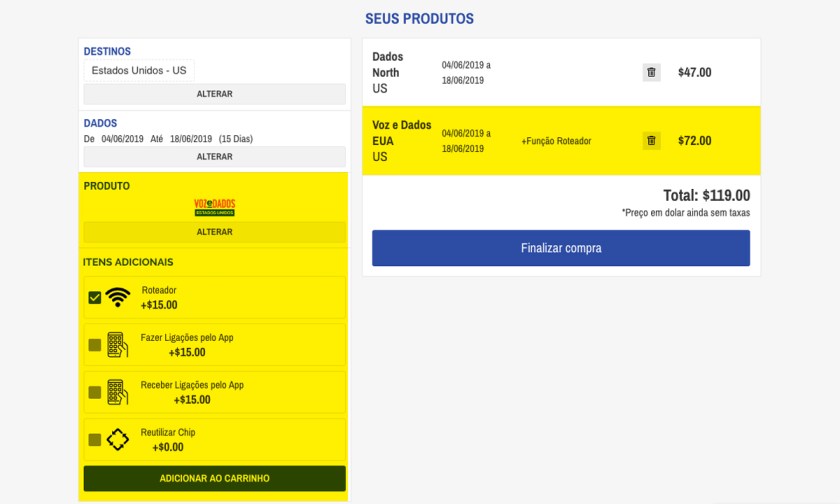Click the Voz e Dados product logo
The width and height of the screenshot is (840, 504).
(214, 208)
